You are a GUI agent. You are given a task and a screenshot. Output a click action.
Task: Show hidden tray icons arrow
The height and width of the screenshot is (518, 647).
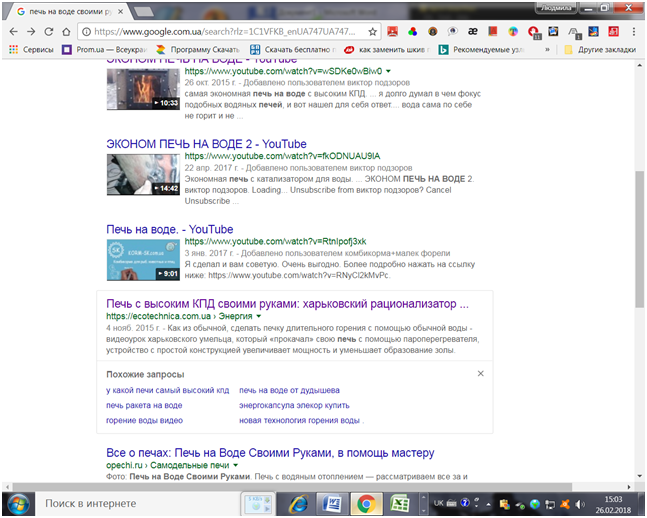click(489, 504)
